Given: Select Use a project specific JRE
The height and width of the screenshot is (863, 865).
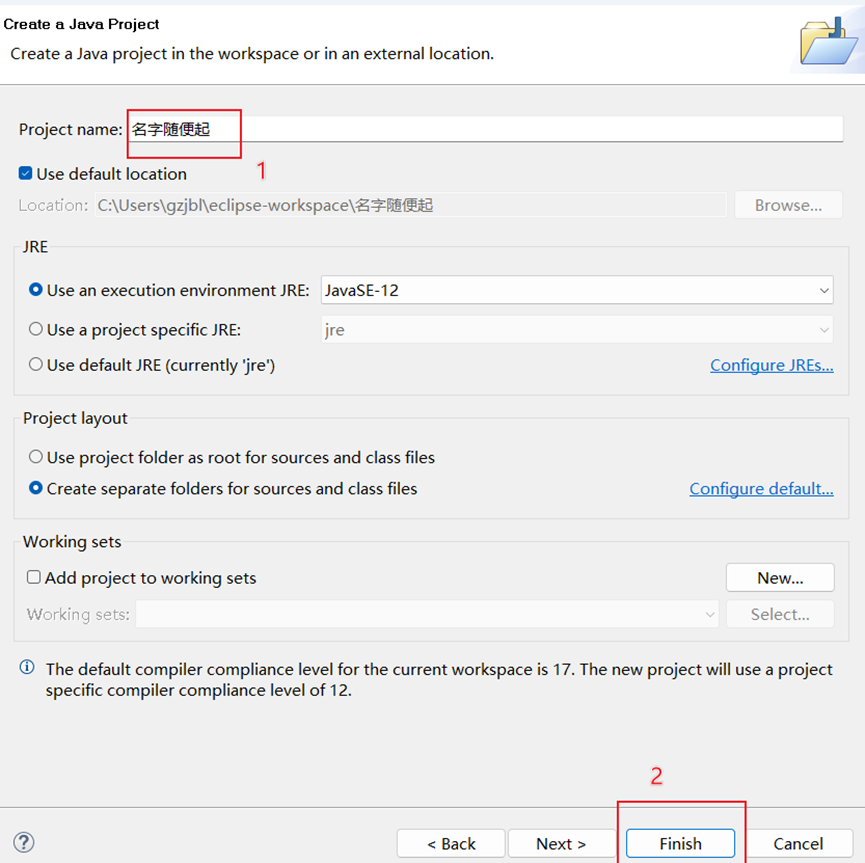Looking at the screenshot, I should point(36,329).
